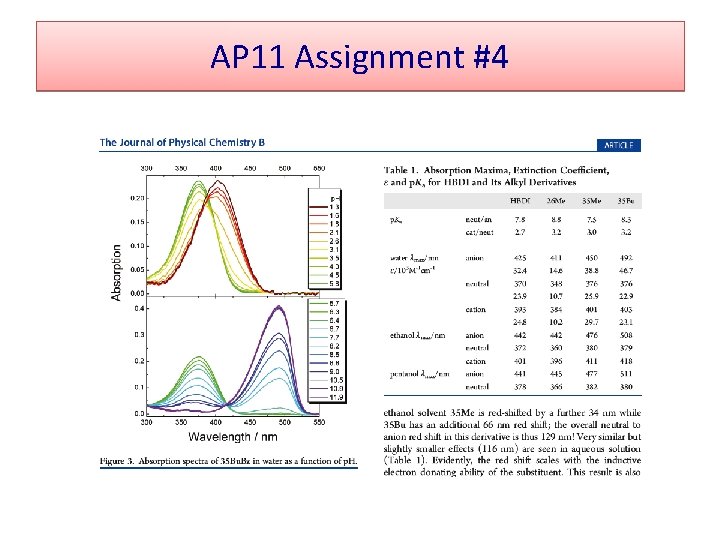
Task: Click the "Wavelength / nm" x-axis label
Action: 233,436
